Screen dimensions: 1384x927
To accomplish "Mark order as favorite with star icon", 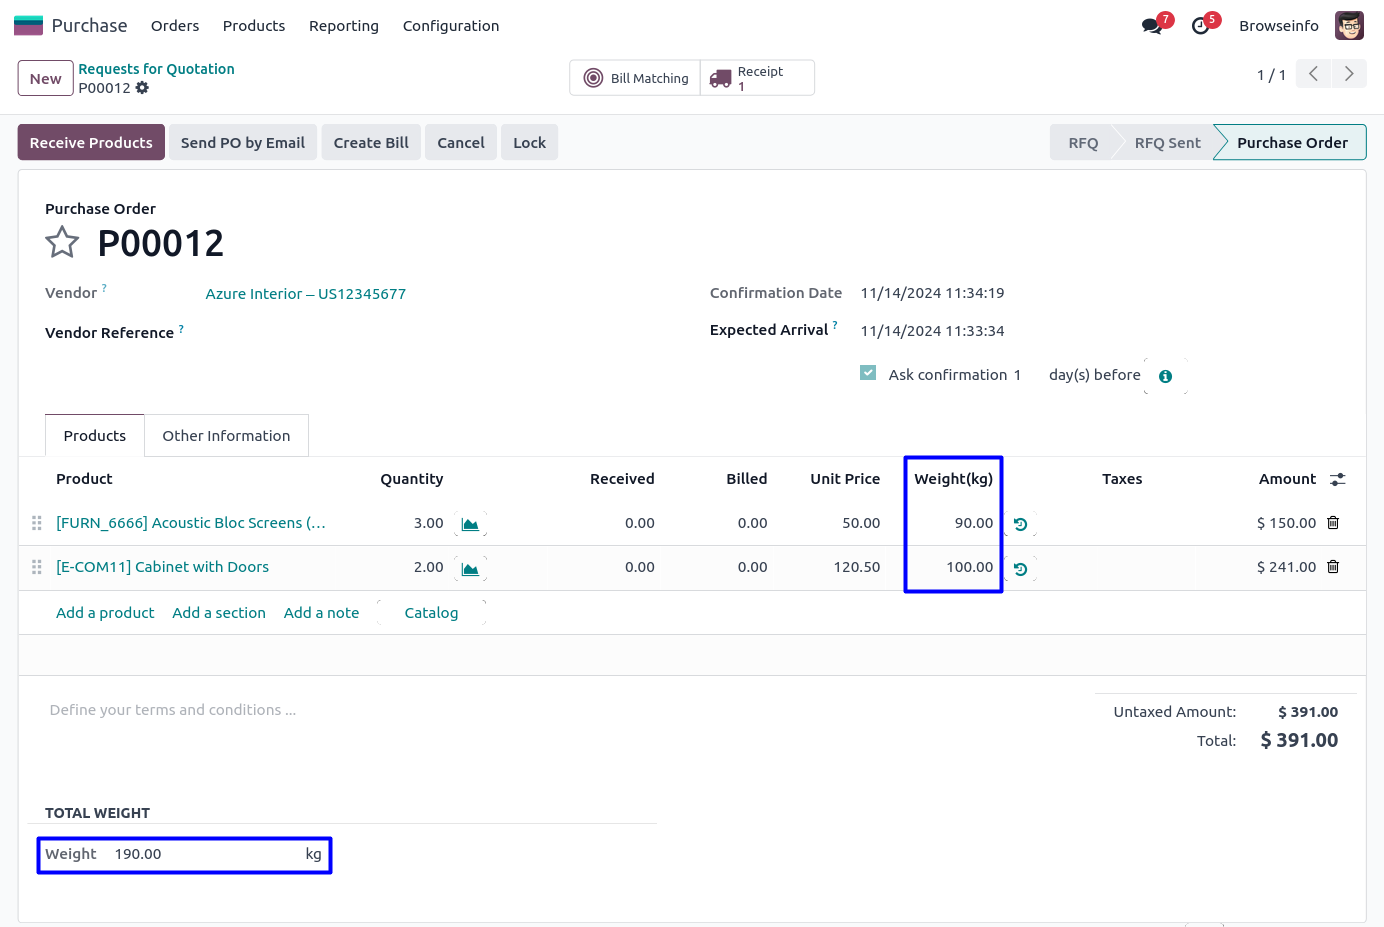I will coord(62,242).
